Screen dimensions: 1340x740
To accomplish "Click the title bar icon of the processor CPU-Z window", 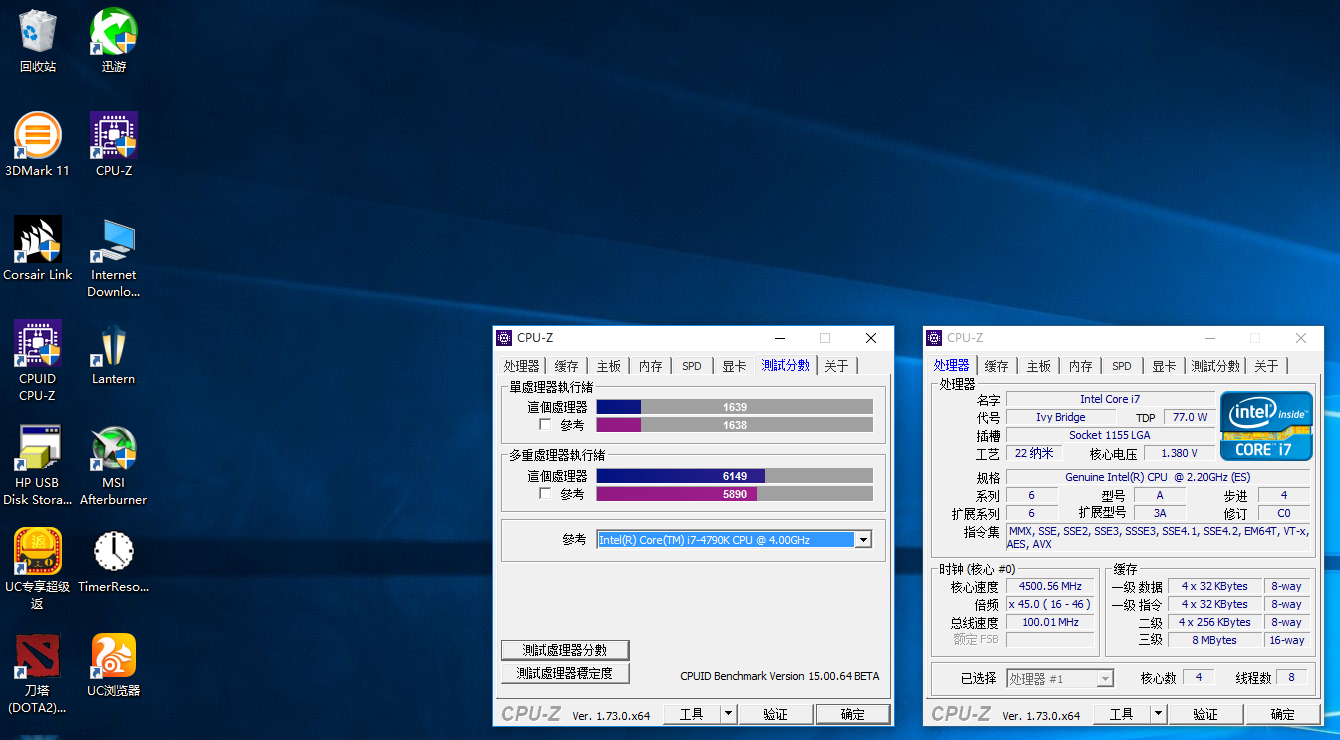I will point(934,338).
